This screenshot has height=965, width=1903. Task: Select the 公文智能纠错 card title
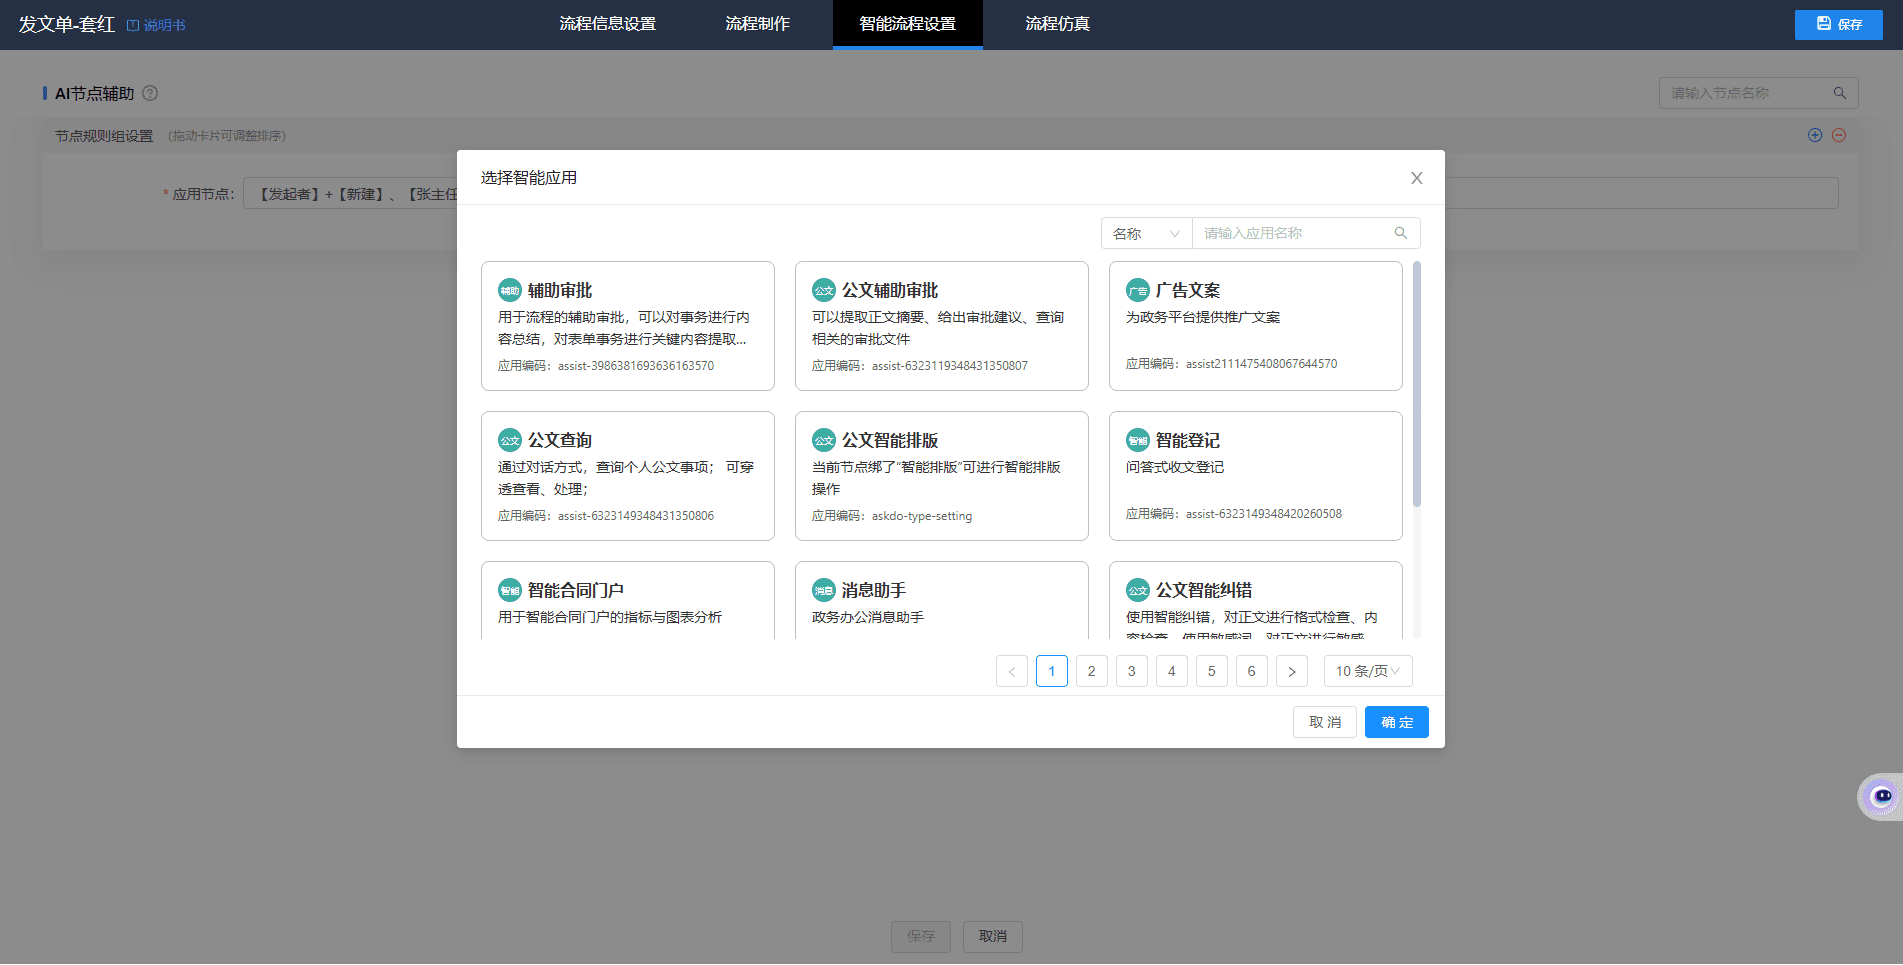coord(1204,590)
